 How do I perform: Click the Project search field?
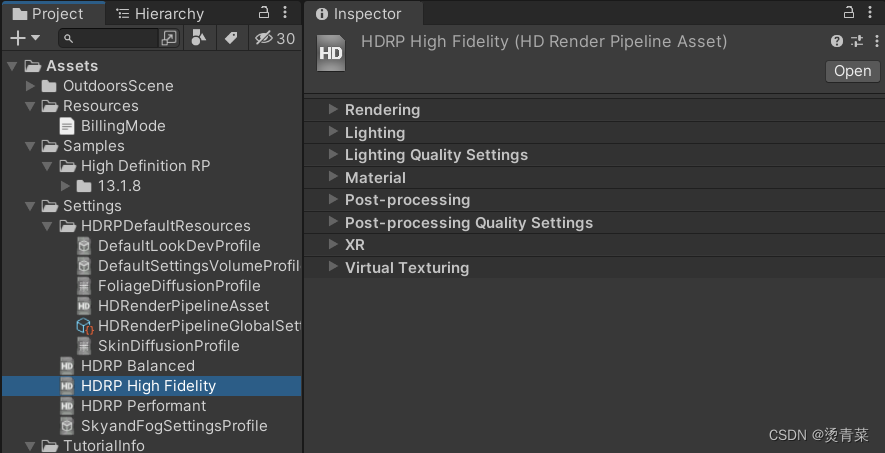109,38
